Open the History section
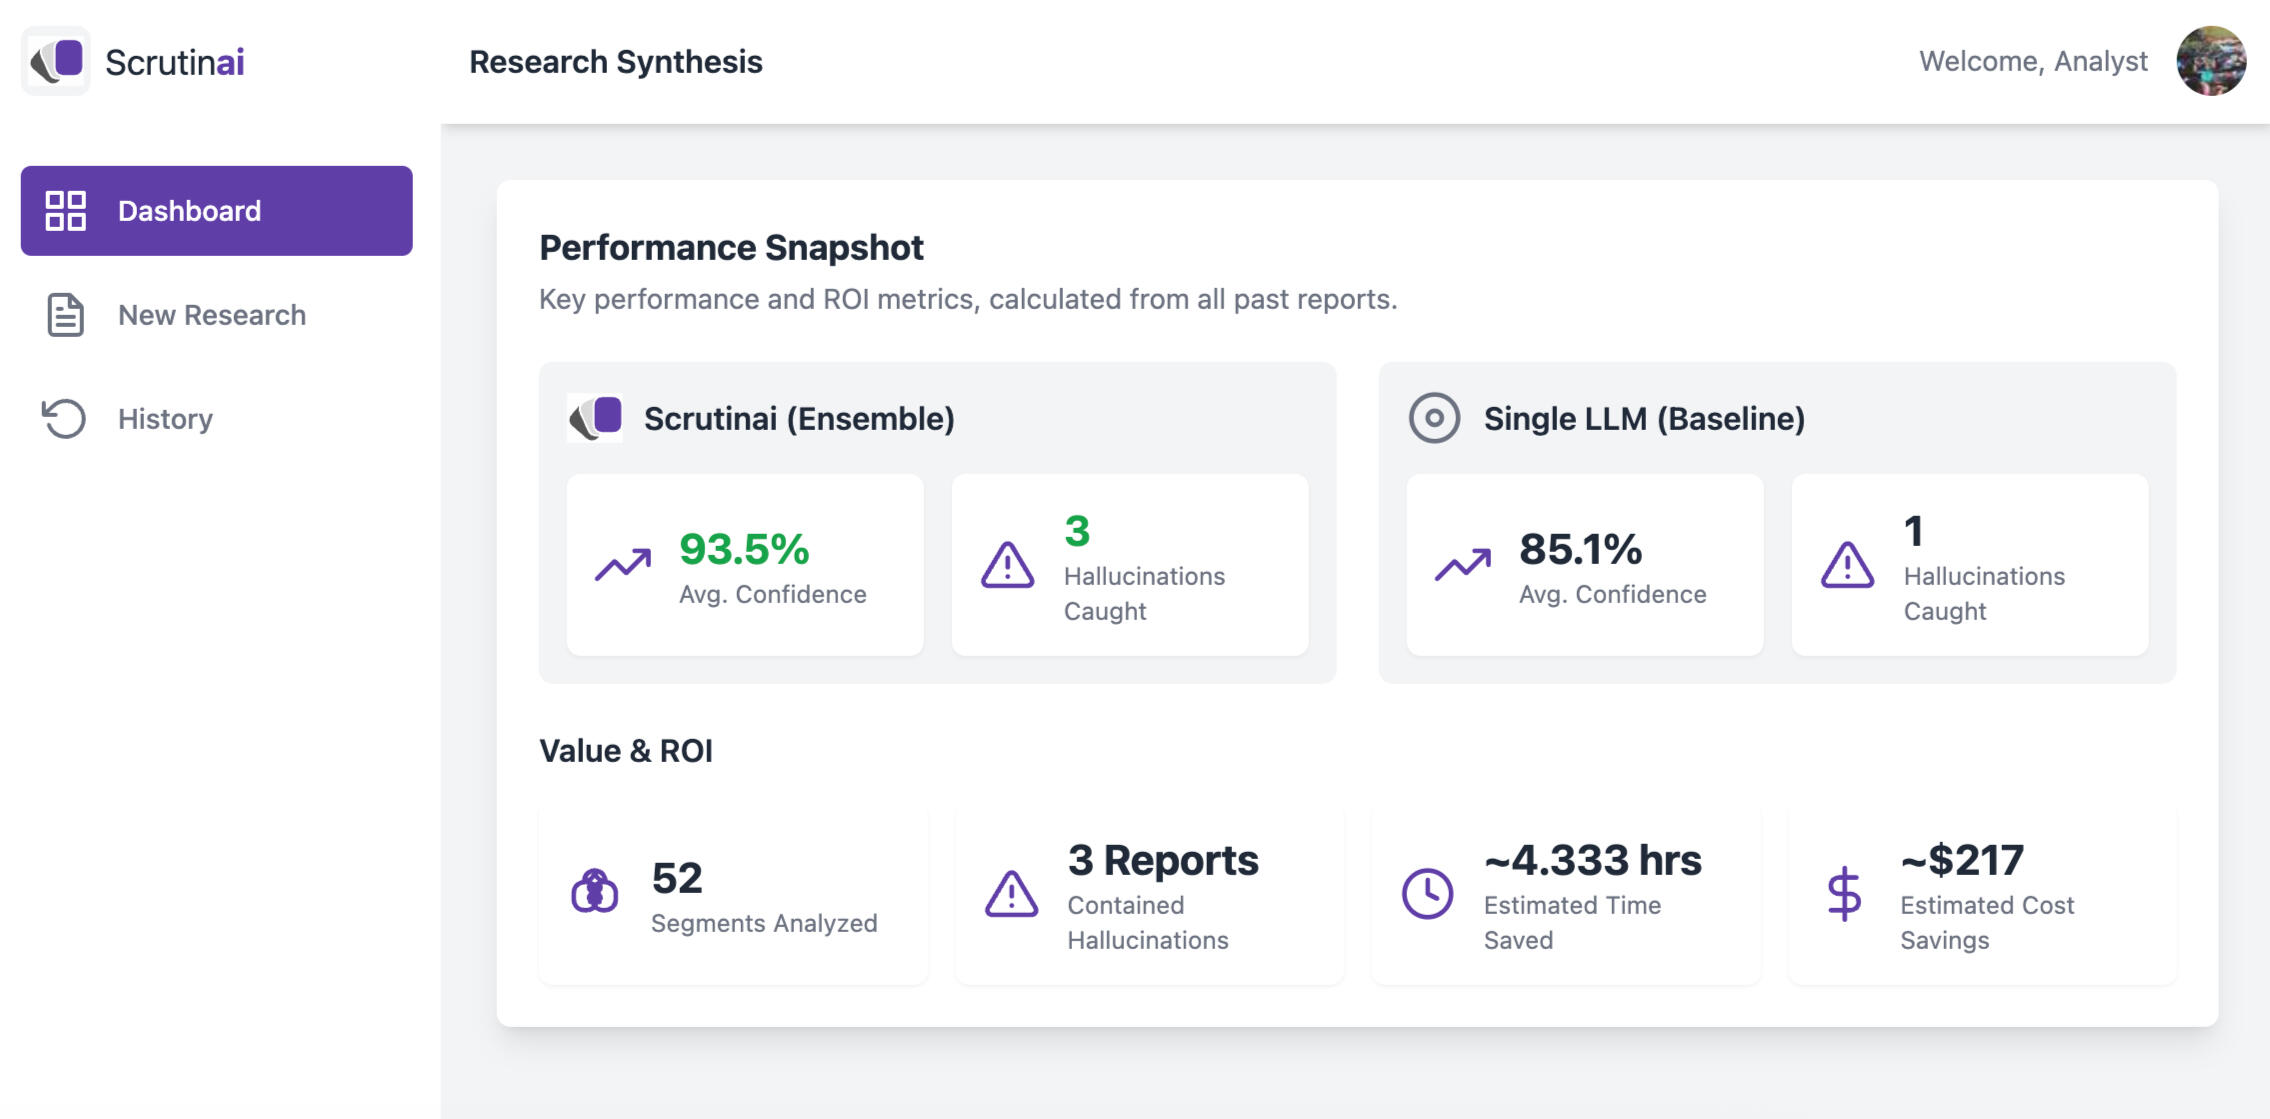Viewport: 2270px width, 1119px height. tap(165, 419)
